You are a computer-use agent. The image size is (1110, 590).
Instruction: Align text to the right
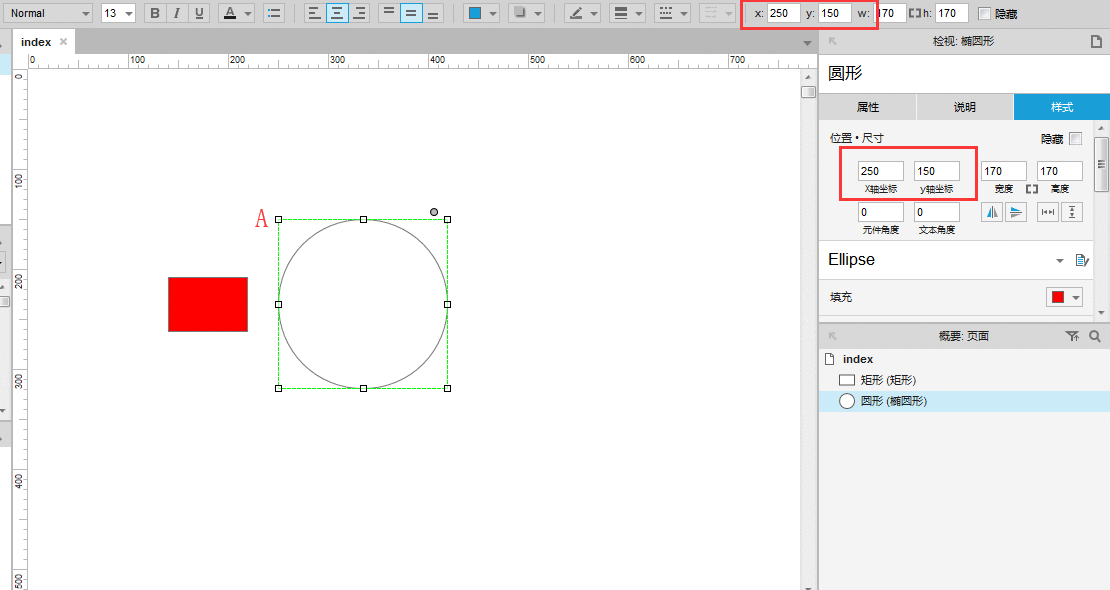[x=360, y=13]
